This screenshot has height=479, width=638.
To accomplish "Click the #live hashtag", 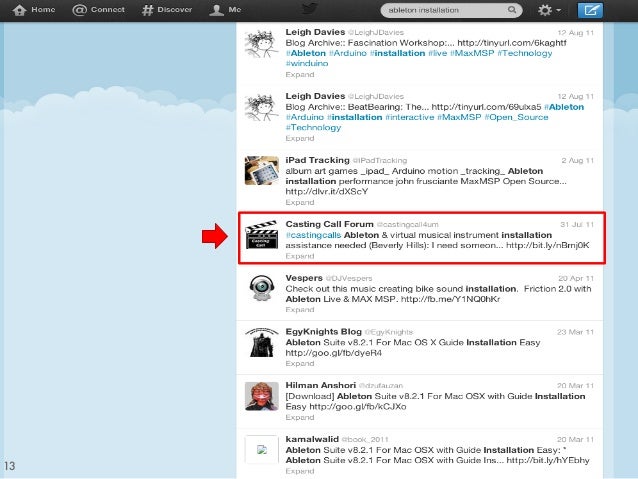I will (437, 53).
